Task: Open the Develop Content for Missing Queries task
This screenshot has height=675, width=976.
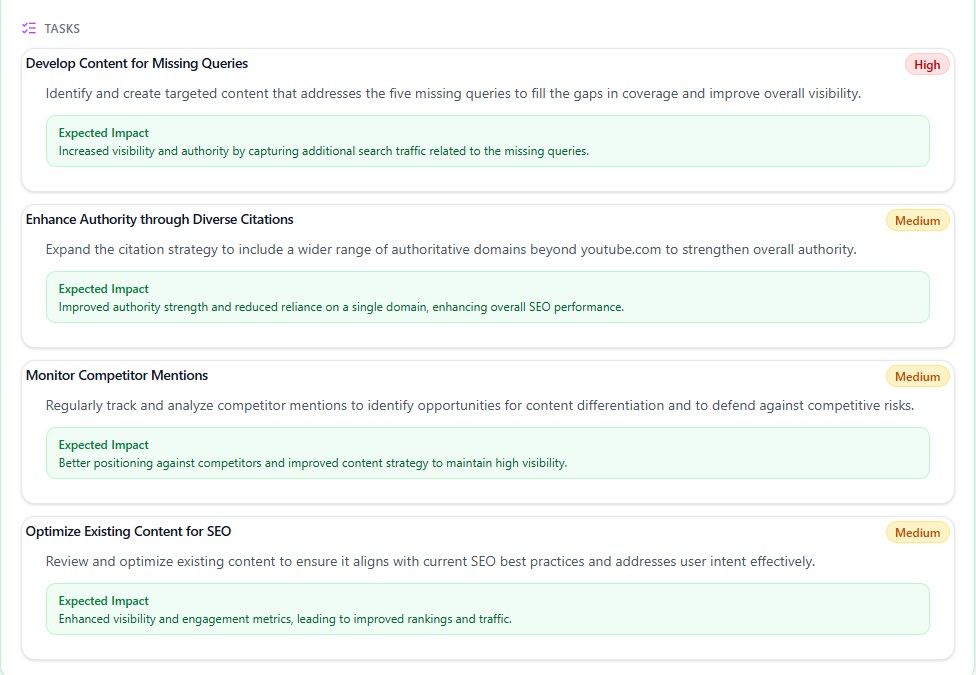Action: point(137,64)
